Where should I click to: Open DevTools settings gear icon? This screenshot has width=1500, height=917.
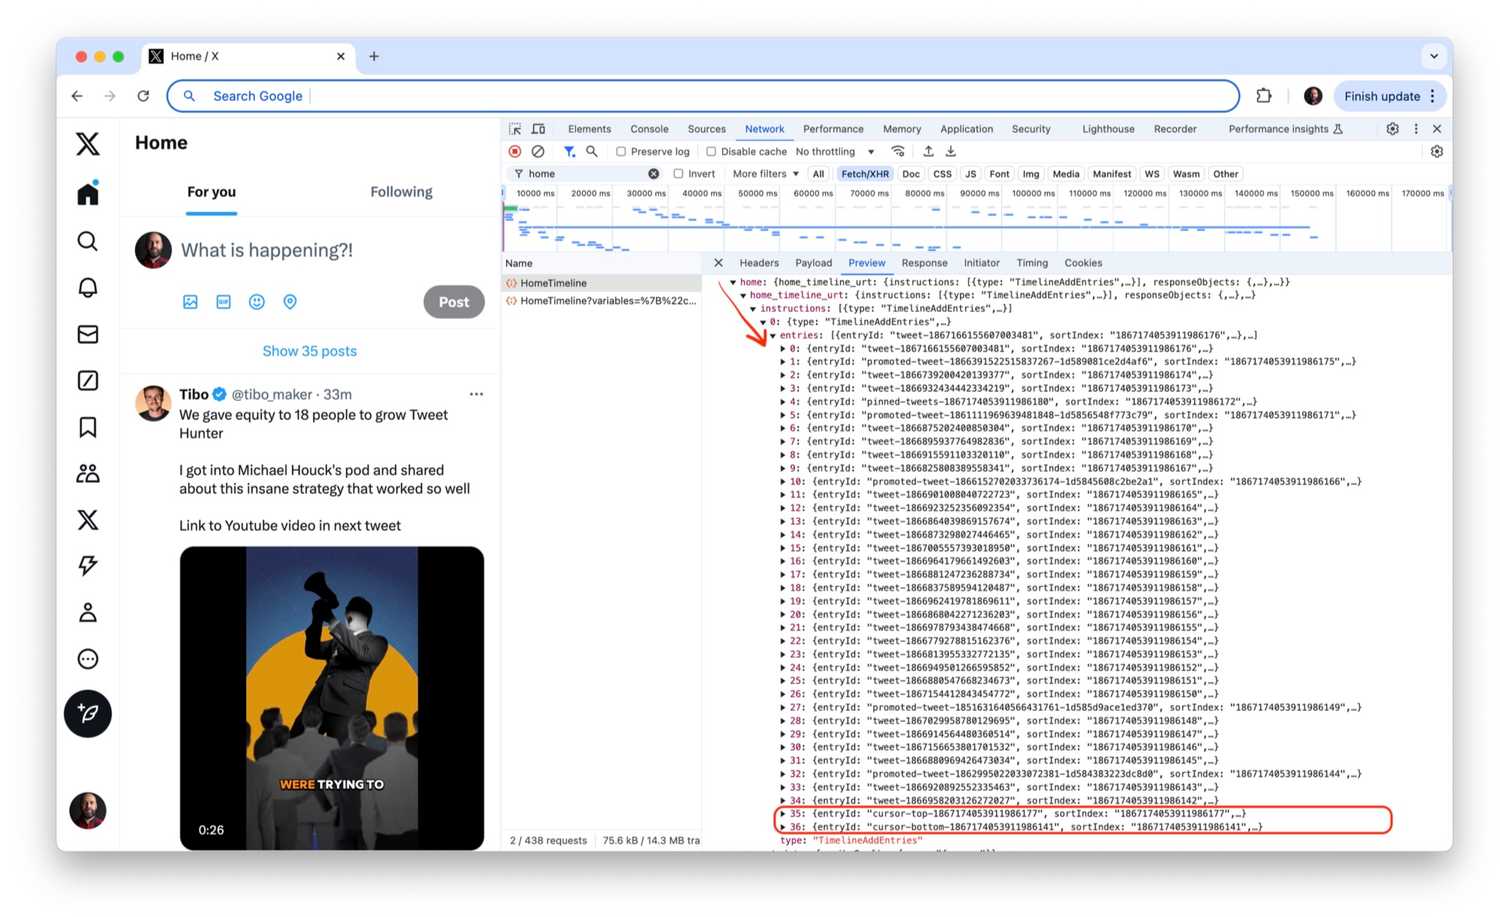[1392, 129]
